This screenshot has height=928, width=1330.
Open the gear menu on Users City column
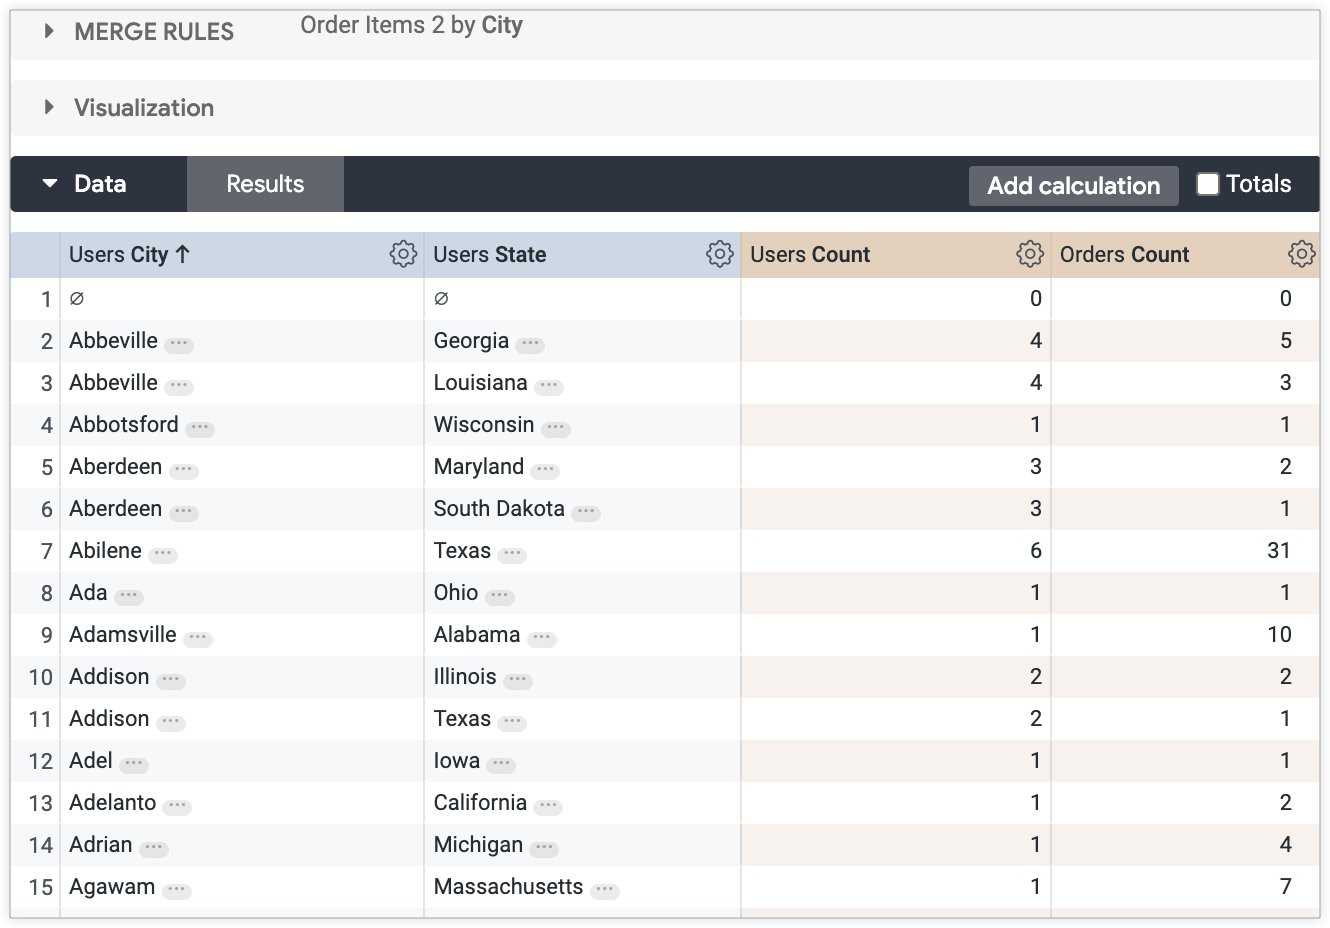(403, 254)
